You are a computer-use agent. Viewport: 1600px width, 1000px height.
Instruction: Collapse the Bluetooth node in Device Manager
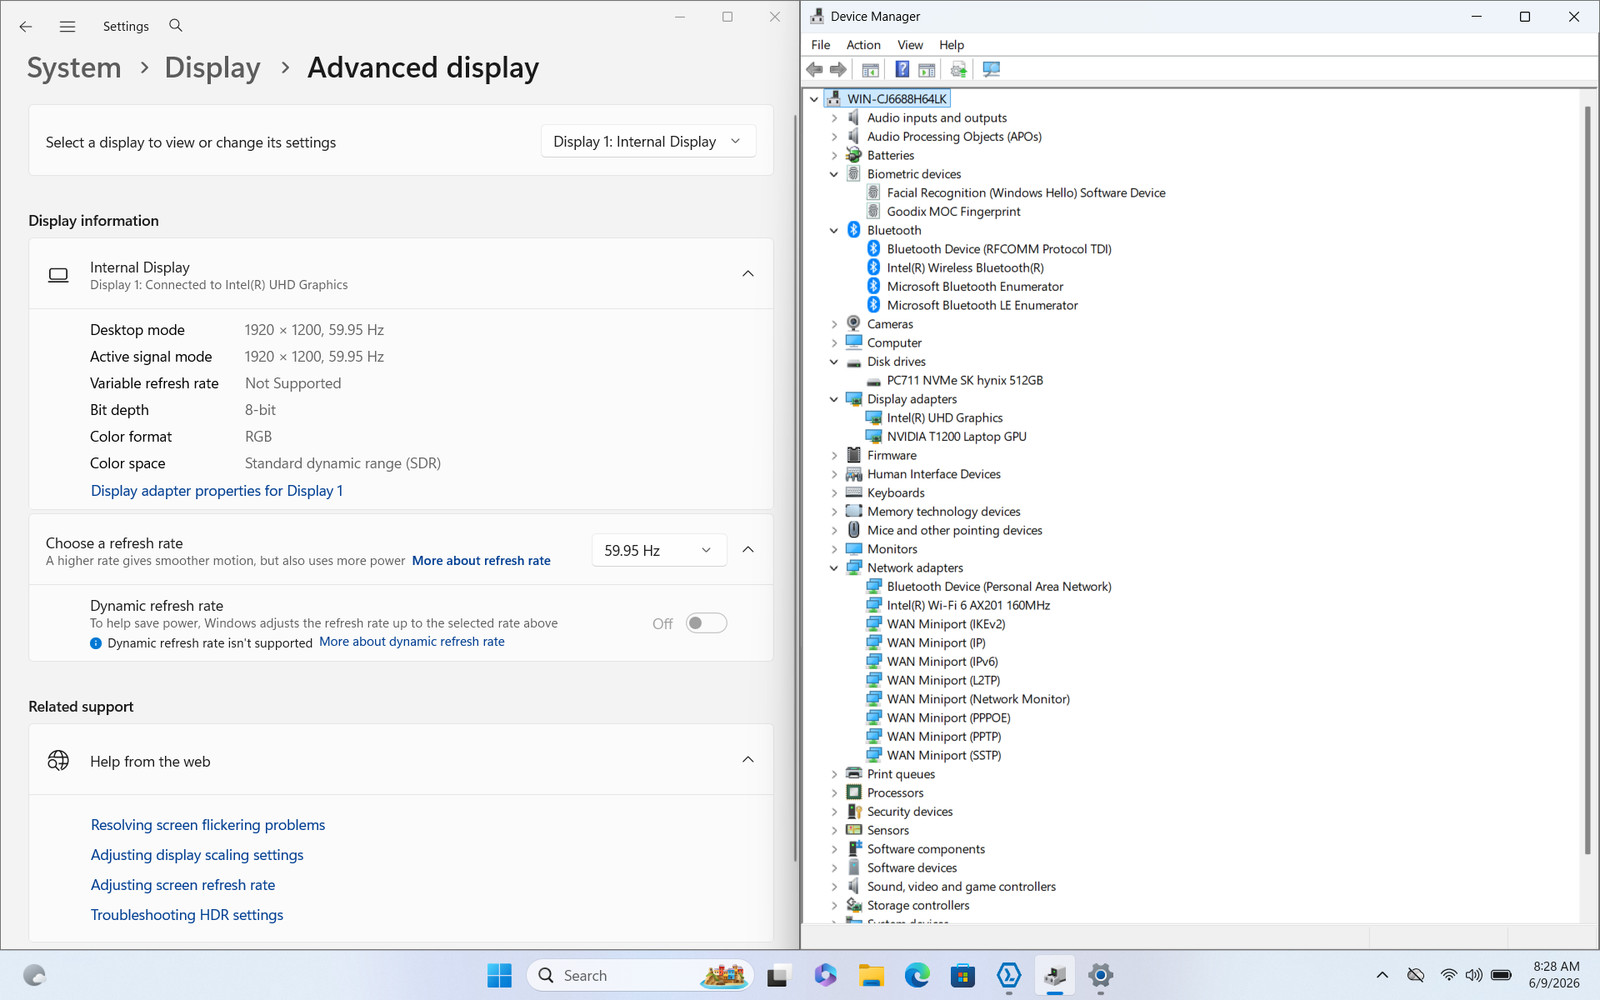[x=834, y=231]
